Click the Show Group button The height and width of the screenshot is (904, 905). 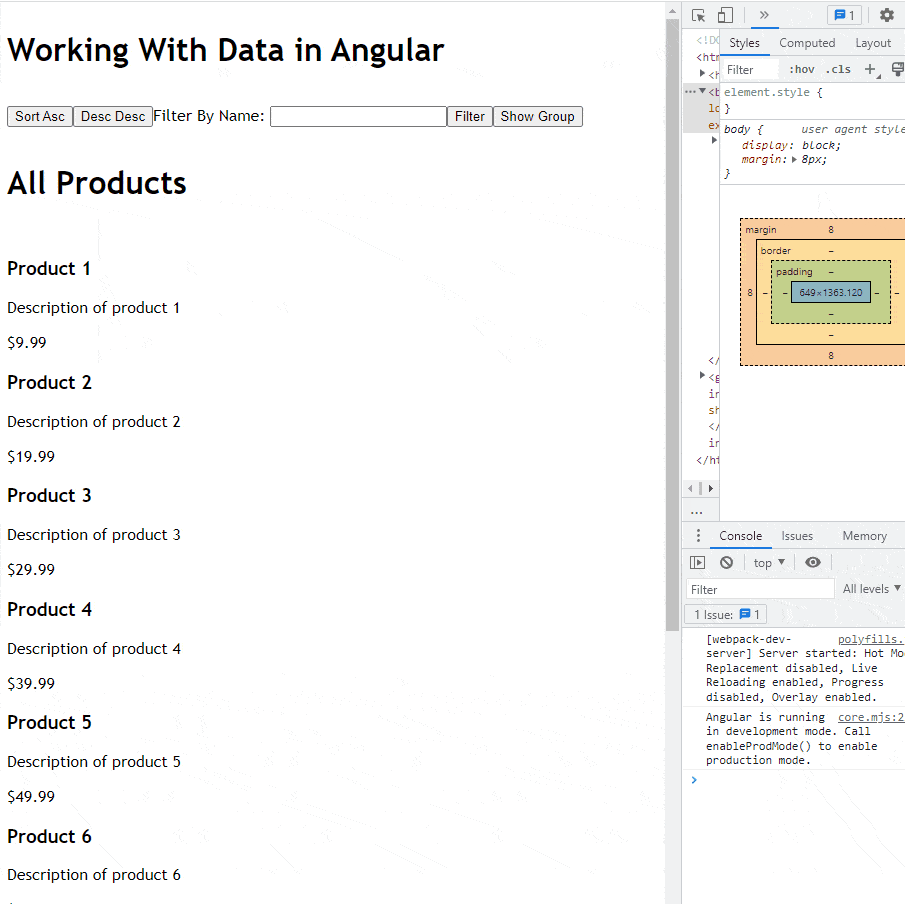point(537,116)
